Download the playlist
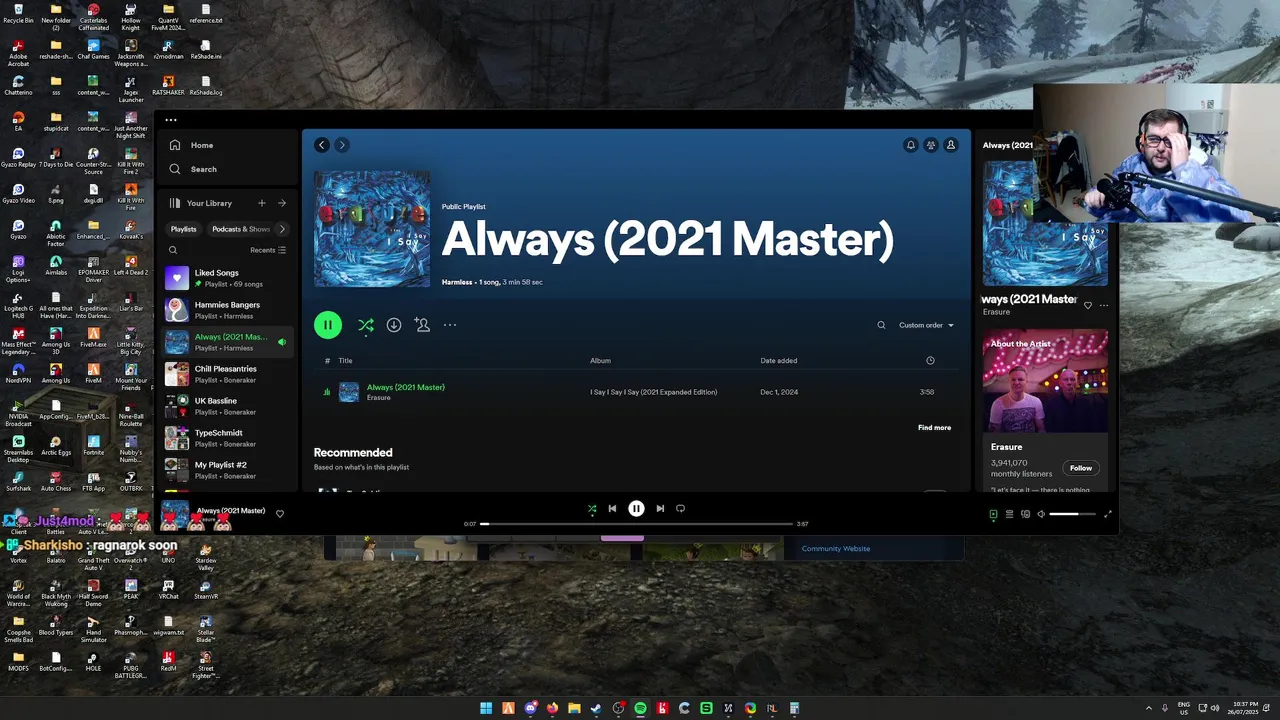 [394, 325]
